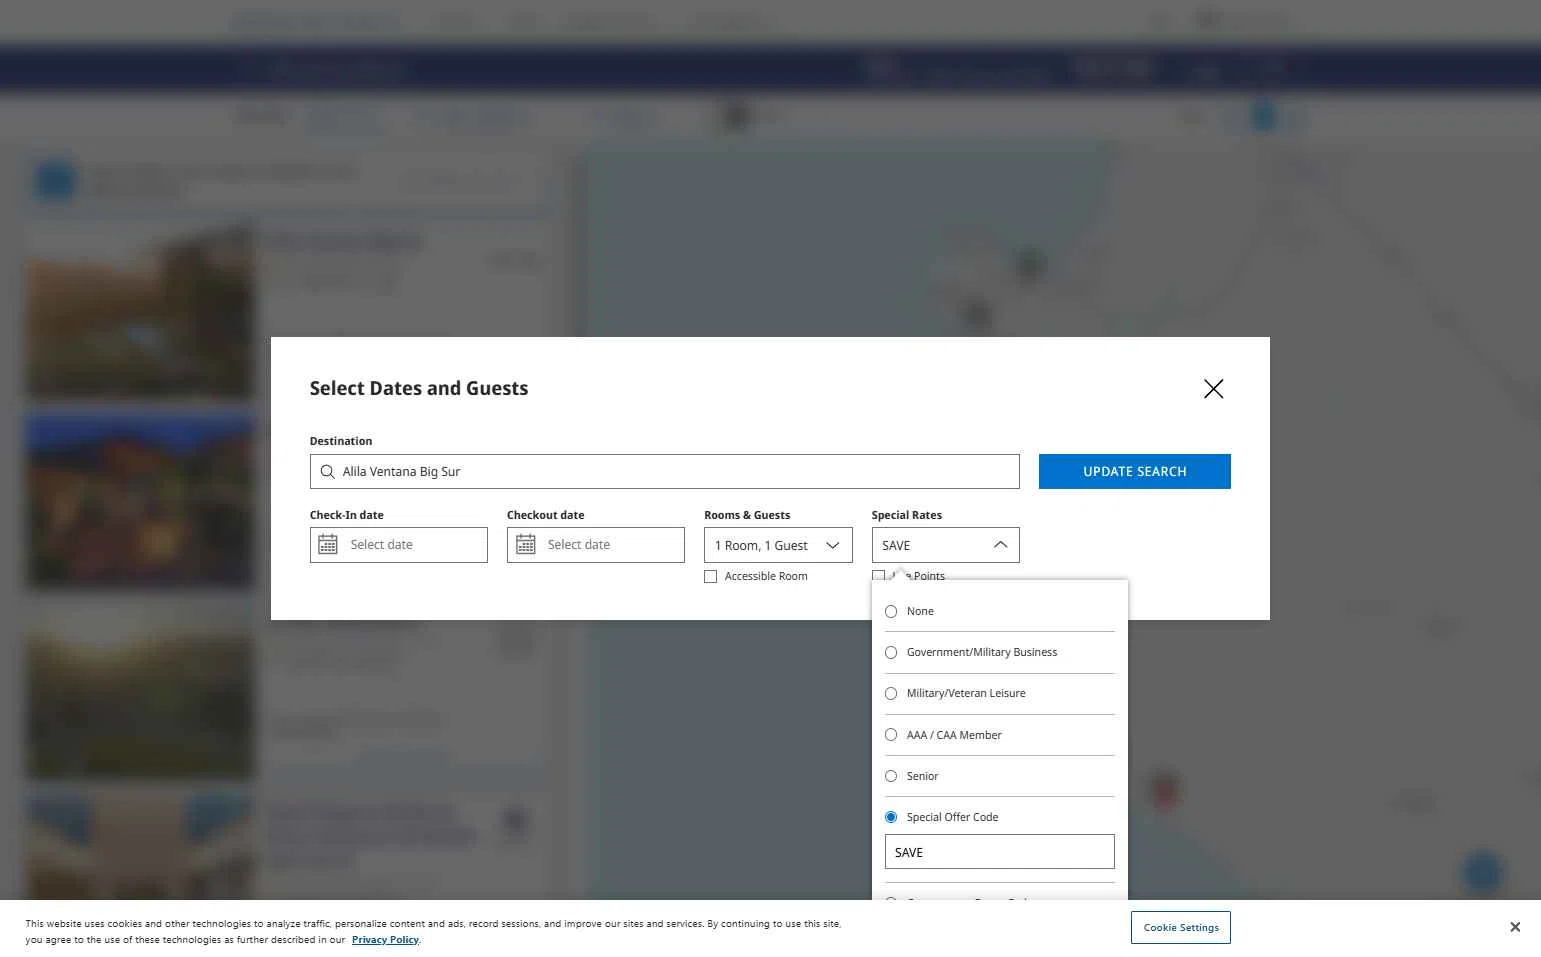Click the Update Search button

click(1134, 472)
